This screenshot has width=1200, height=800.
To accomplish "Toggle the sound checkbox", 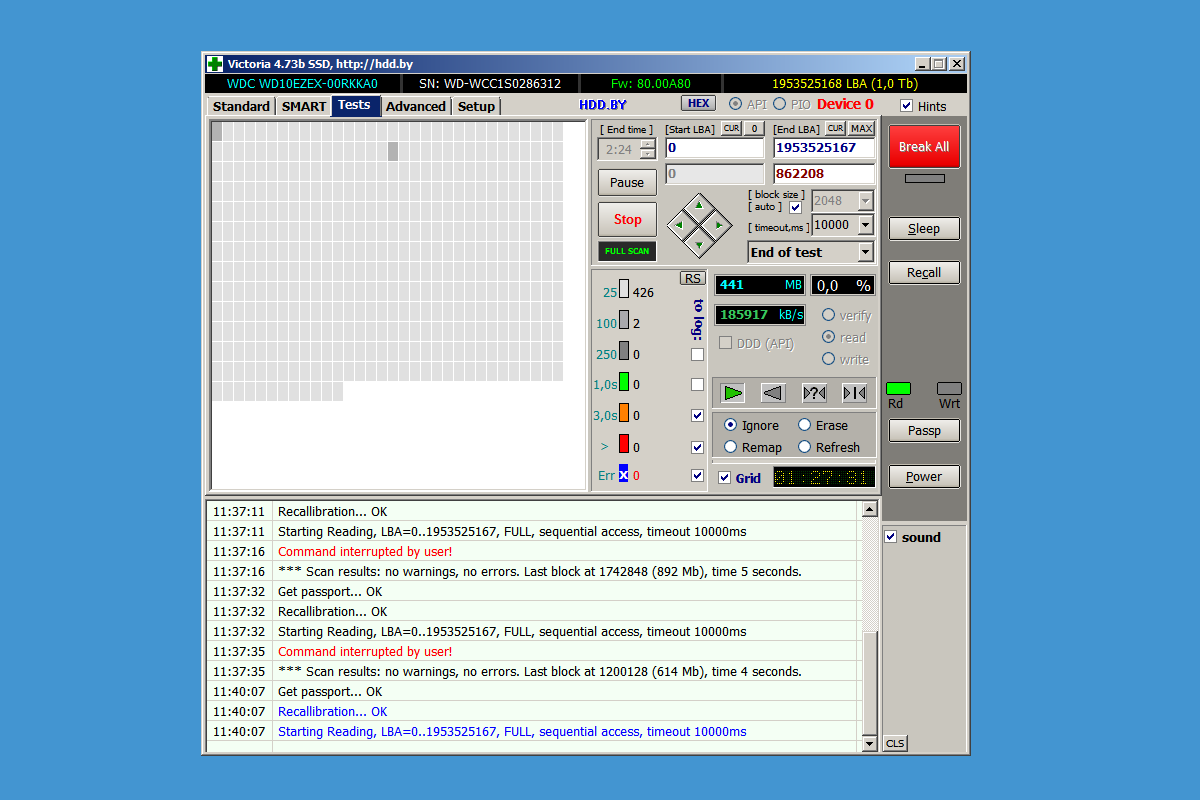I will click(891, 537).
